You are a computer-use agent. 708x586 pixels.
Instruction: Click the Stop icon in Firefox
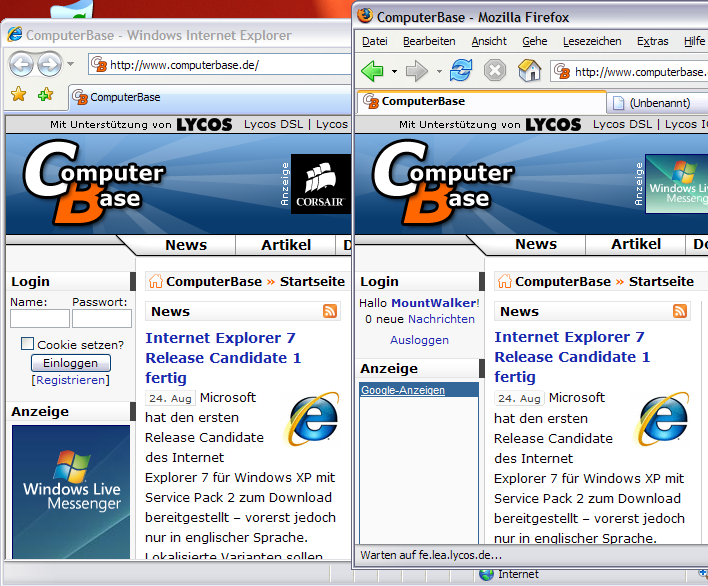point(495,71)
